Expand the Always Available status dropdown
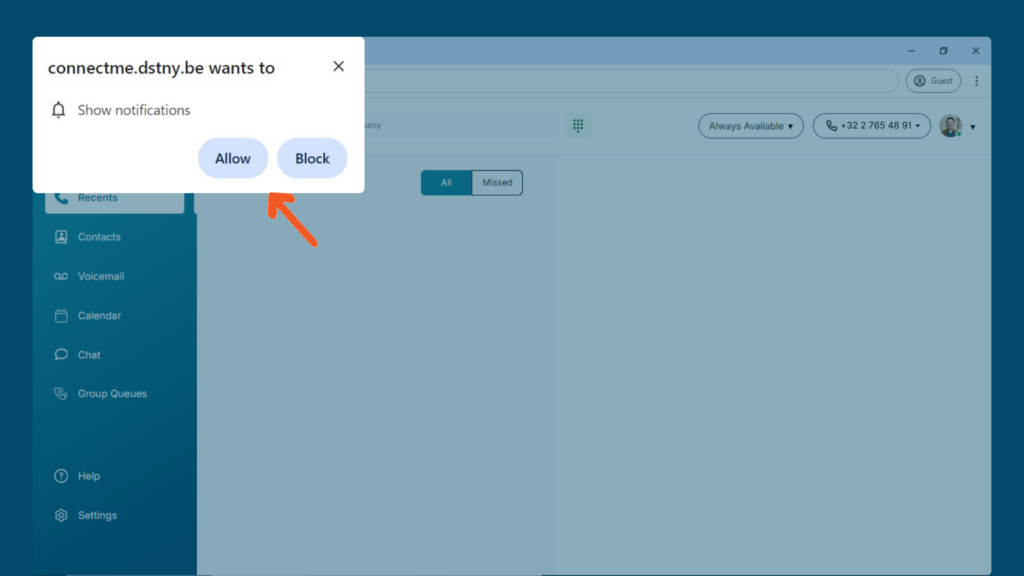The image size is (1024, 576). click(750, 126)
